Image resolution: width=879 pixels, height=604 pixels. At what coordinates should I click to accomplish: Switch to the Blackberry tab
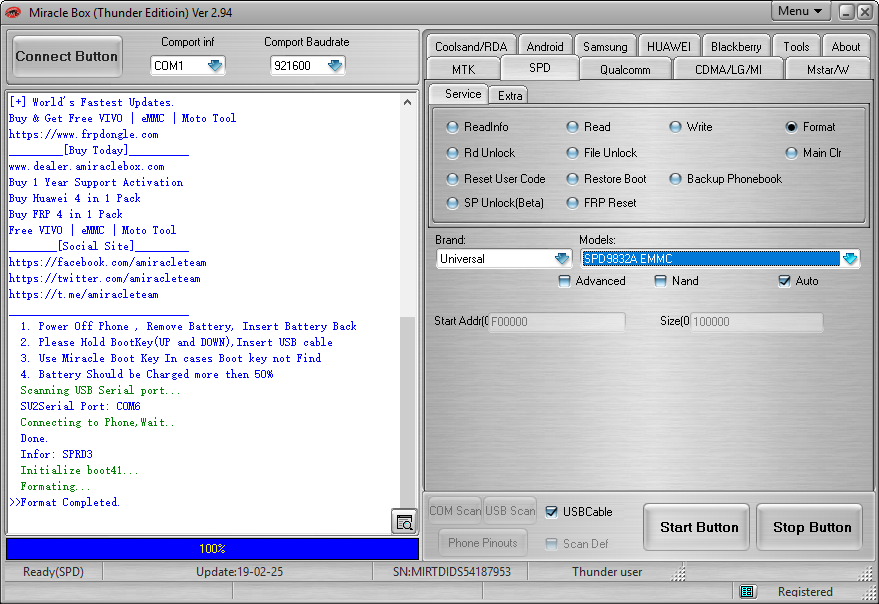point(736,47)
